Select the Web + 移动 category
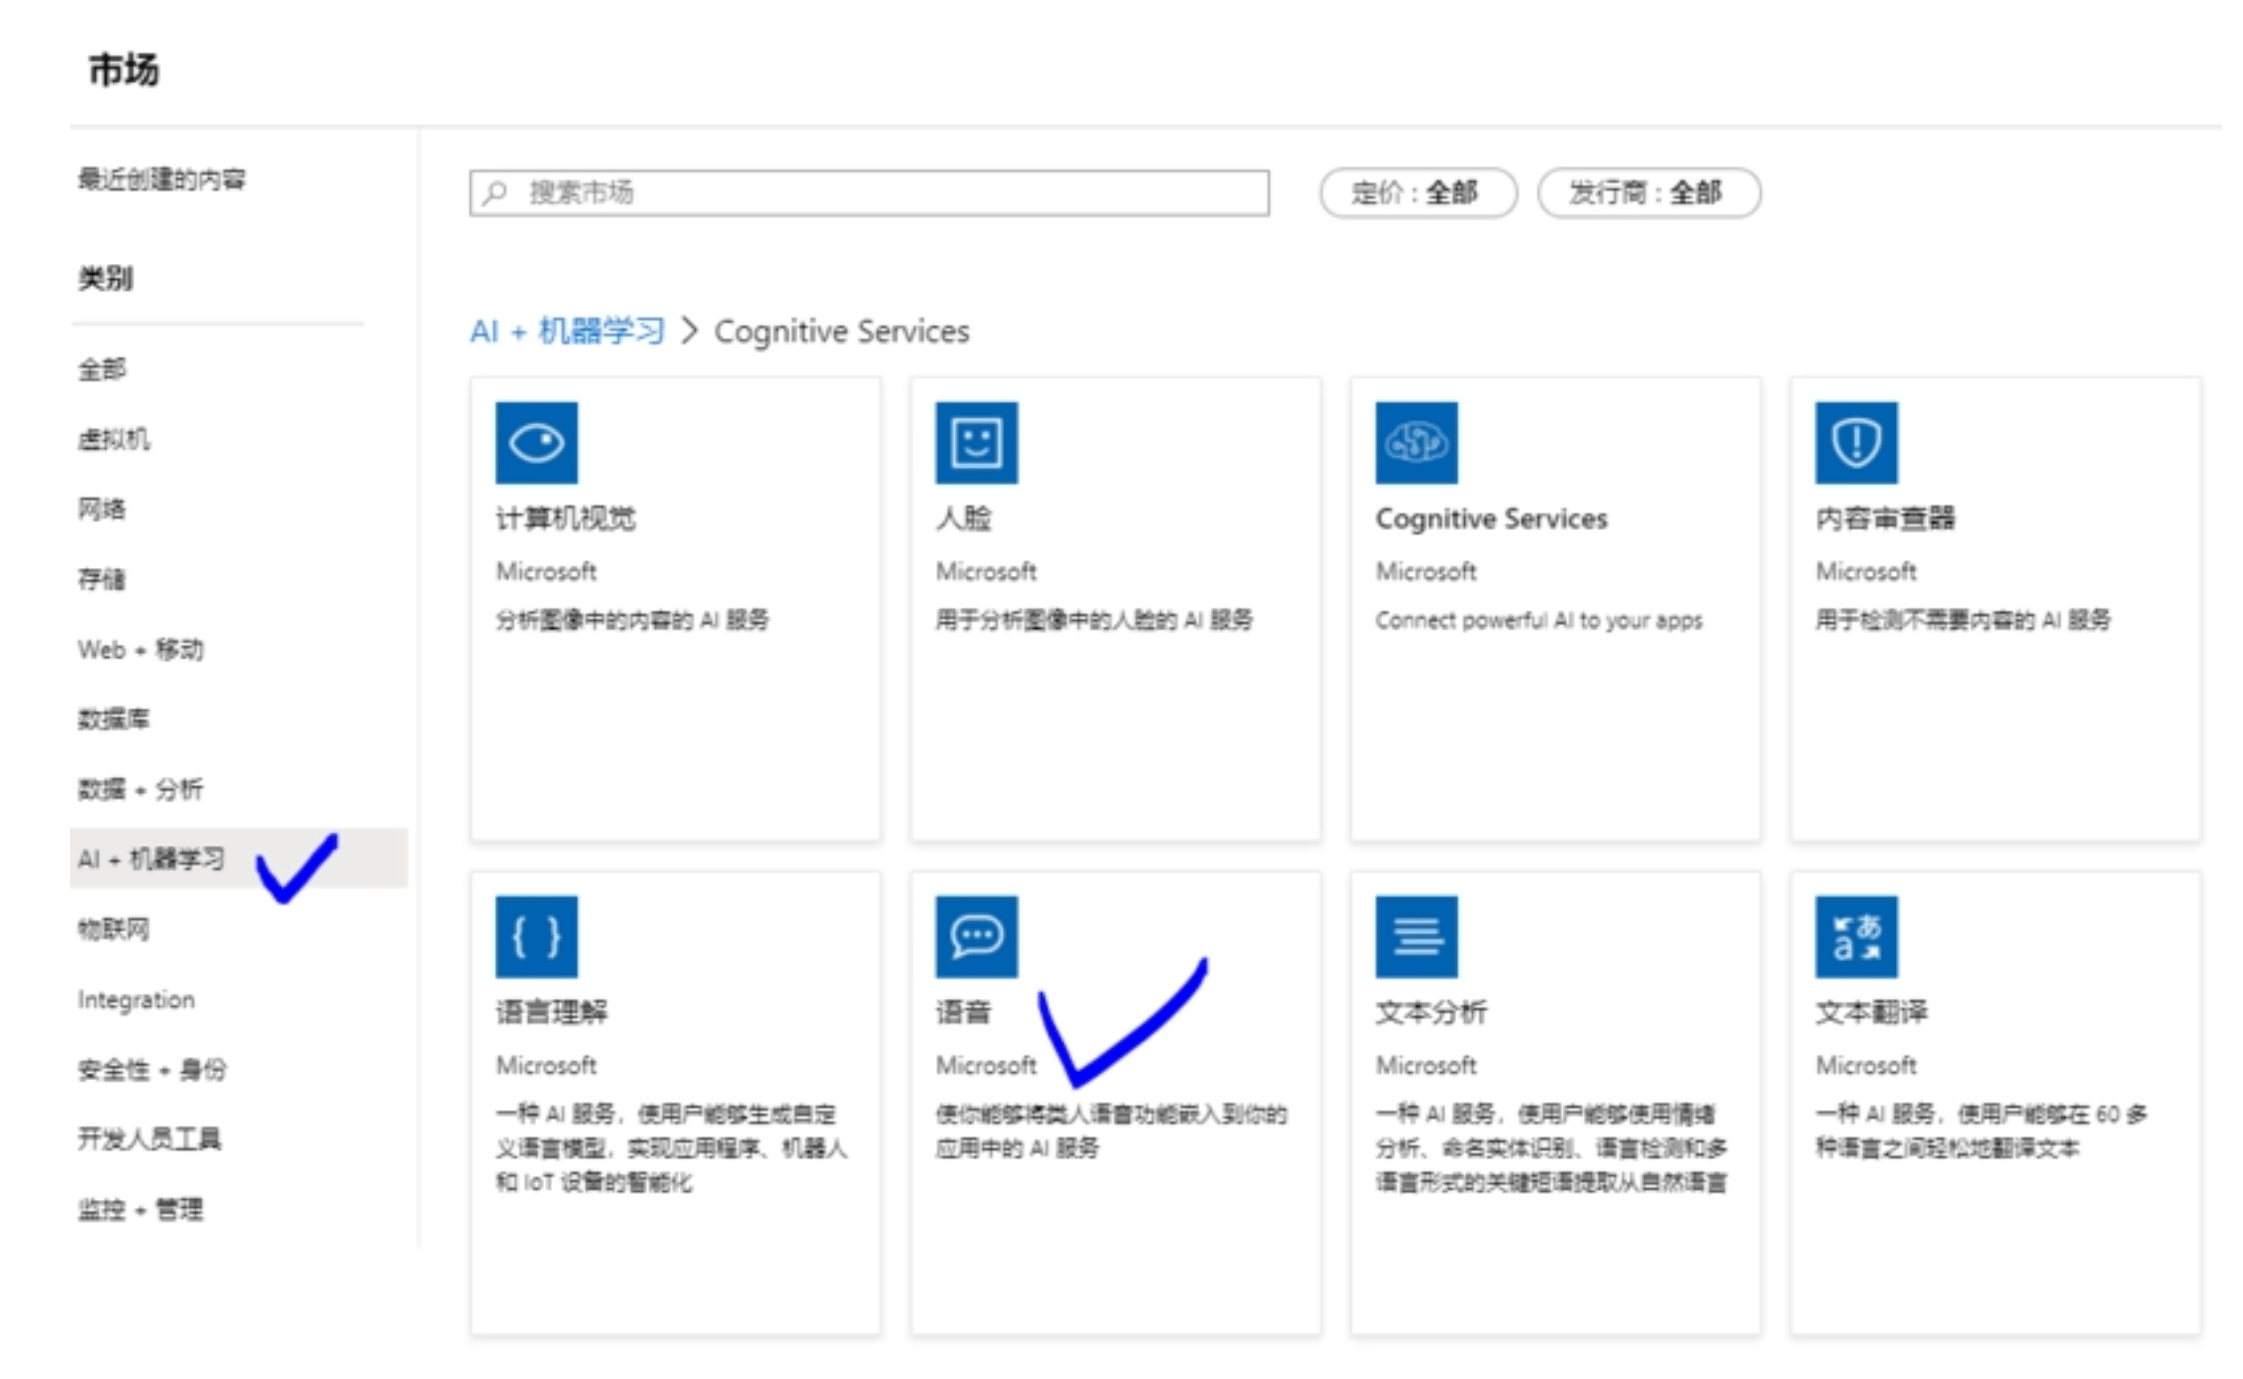 141,649
